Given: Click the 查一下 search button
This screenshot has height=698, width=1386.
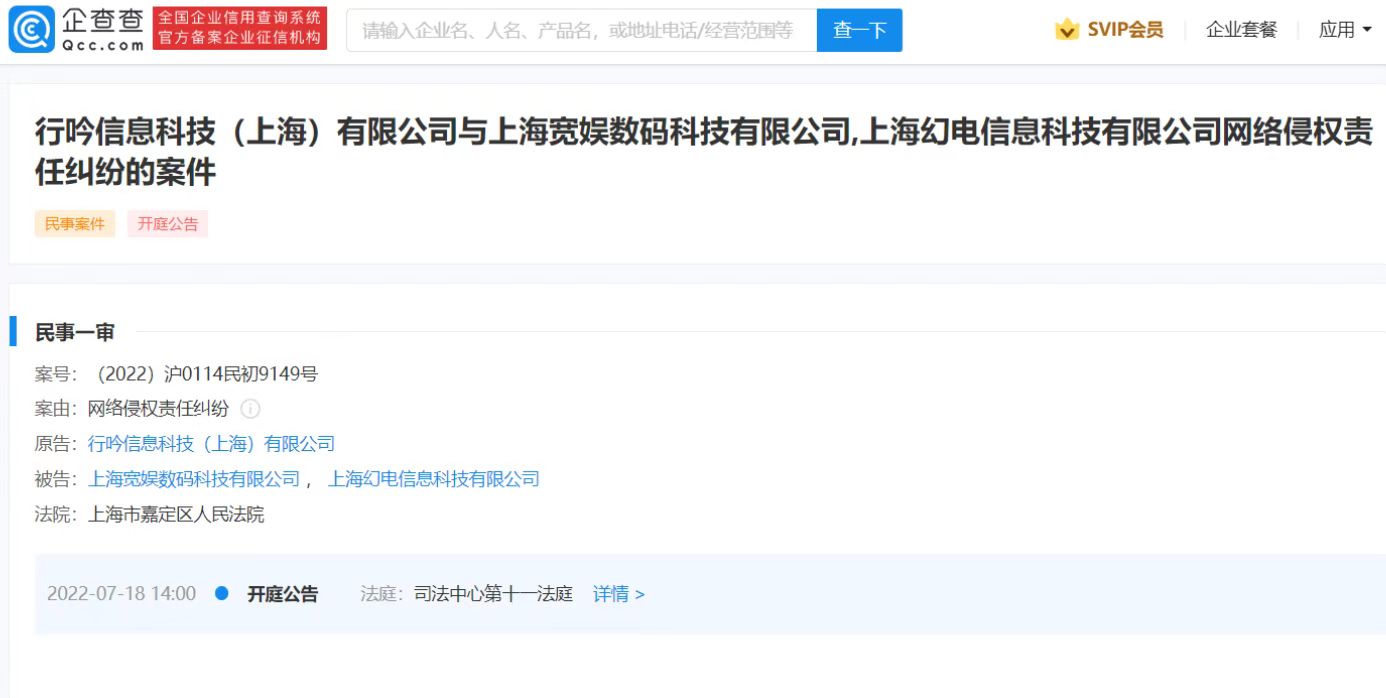Looking at the screenshot, I should point(860,30).
